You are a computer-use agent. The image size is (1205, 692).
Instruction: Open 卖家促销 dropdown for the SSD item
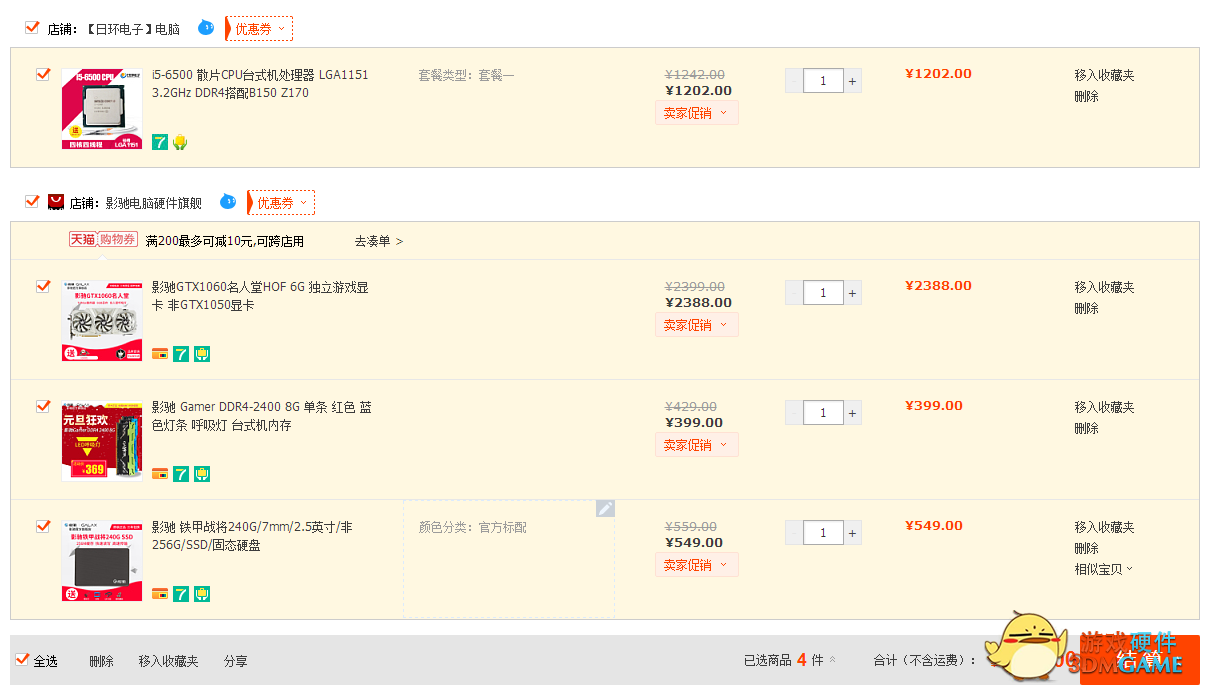click(697, 565)
